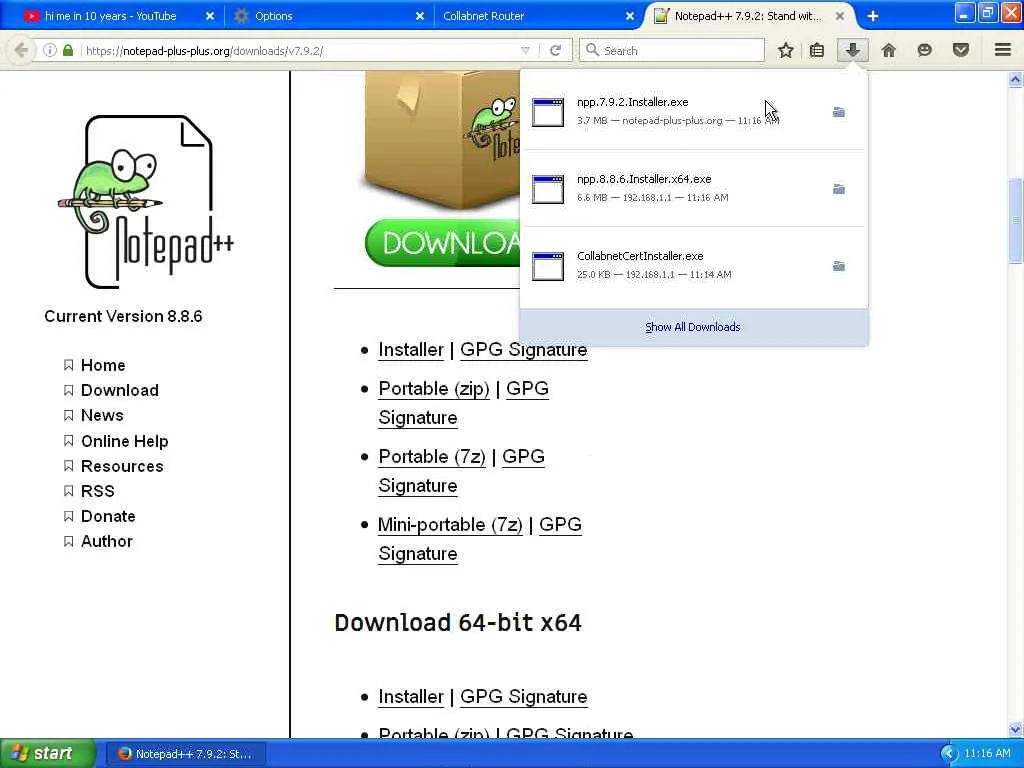Bookmark this page with star icon
The width and height of the screenshot is (1024, 768).
(x=786, y=50)
